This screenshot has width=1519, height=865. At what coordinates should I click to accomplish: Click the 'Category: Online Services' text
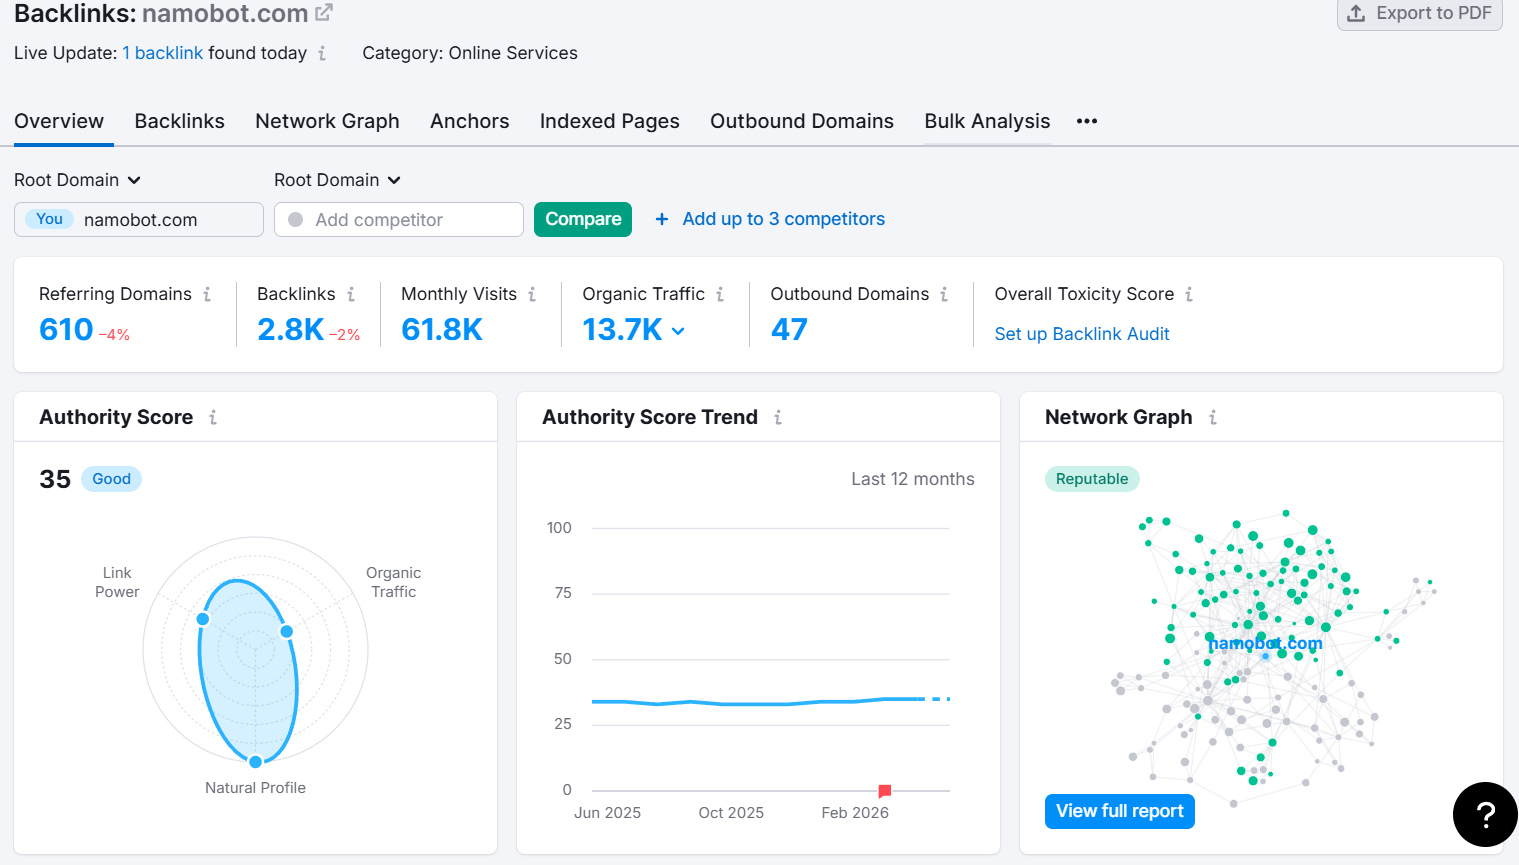(x=470, y=53)
